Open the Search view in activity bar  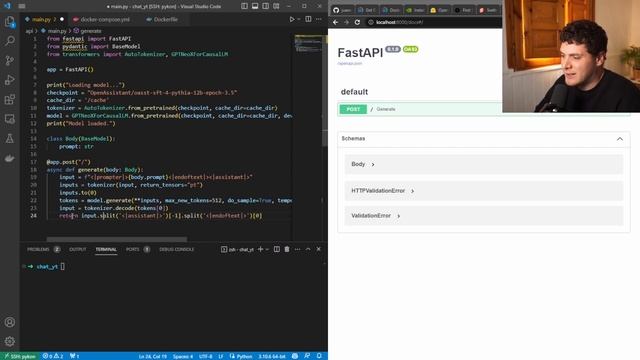(9, 40)
